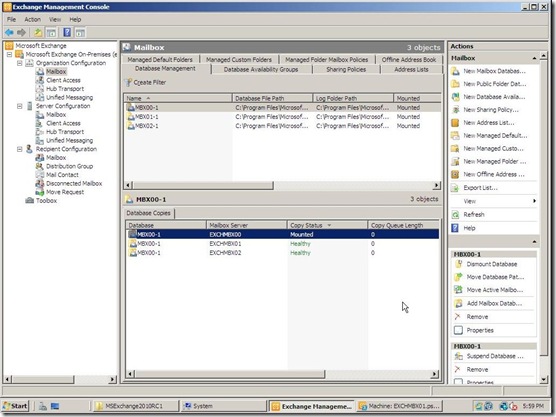
Task: Collapse the Server Configuration tree node
Action: pyautogui.click(x=20, y=106)
